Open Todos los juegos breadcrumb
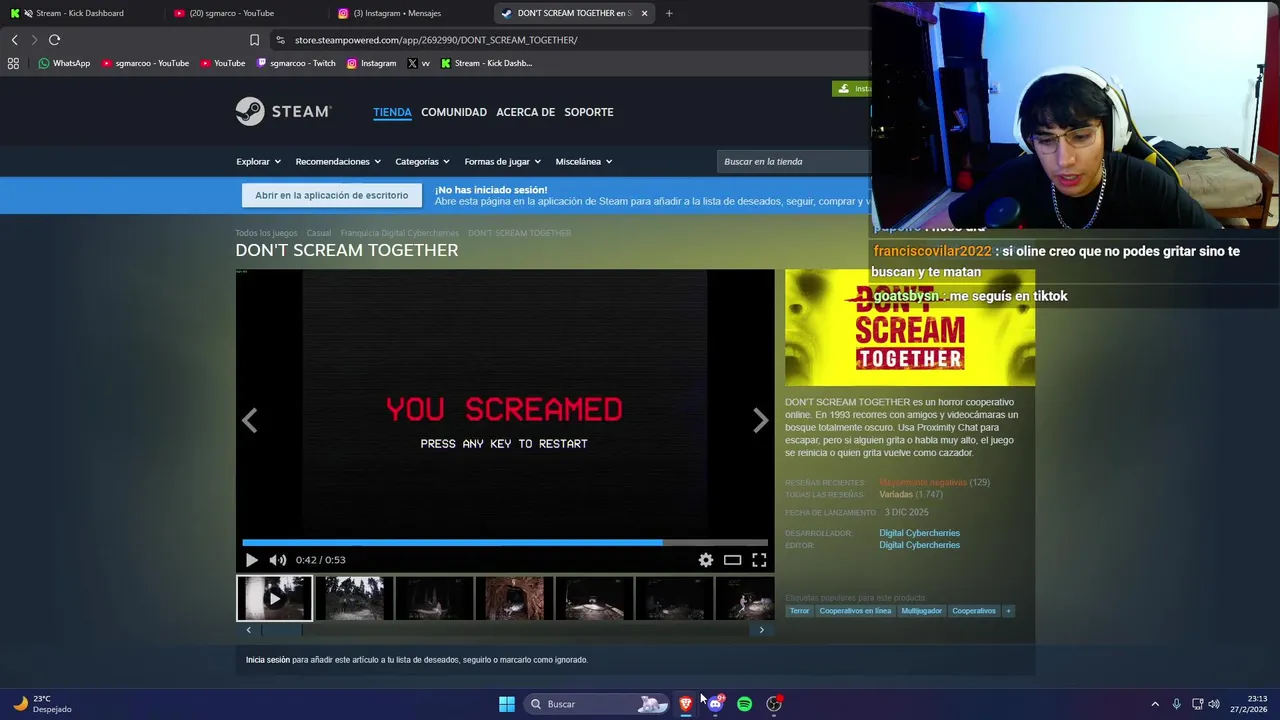The width and height of the screenshot is (1280, 720). pos(266,233)
